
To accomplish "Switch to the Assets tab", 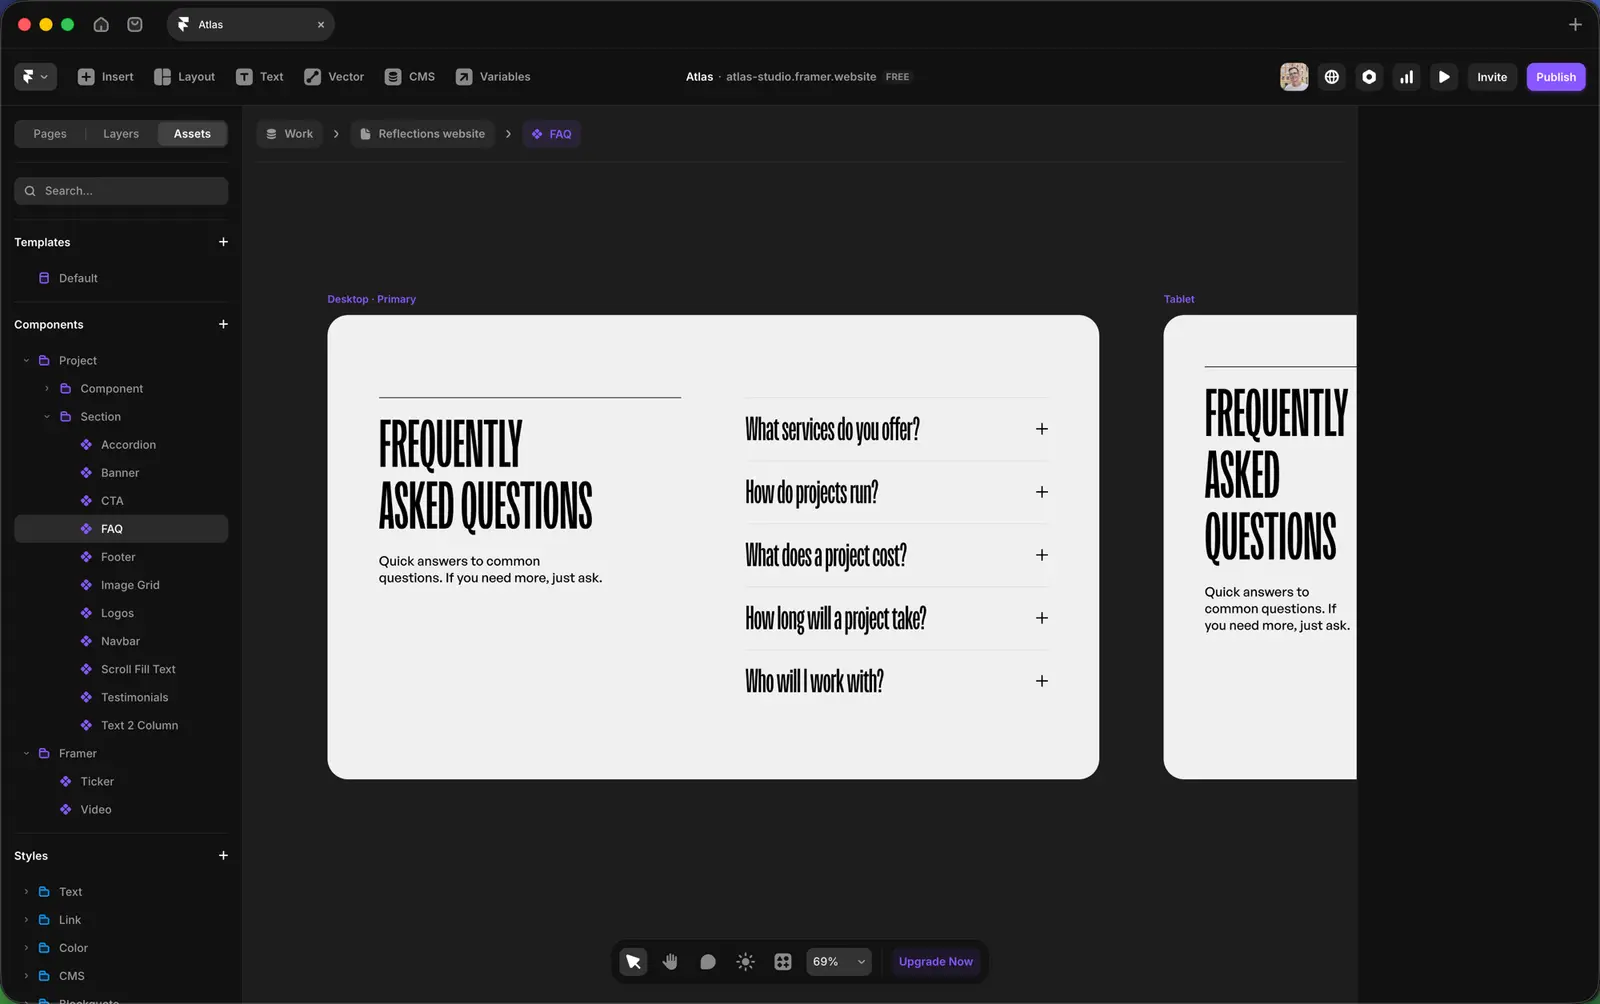I will click(x=192, y=134).
